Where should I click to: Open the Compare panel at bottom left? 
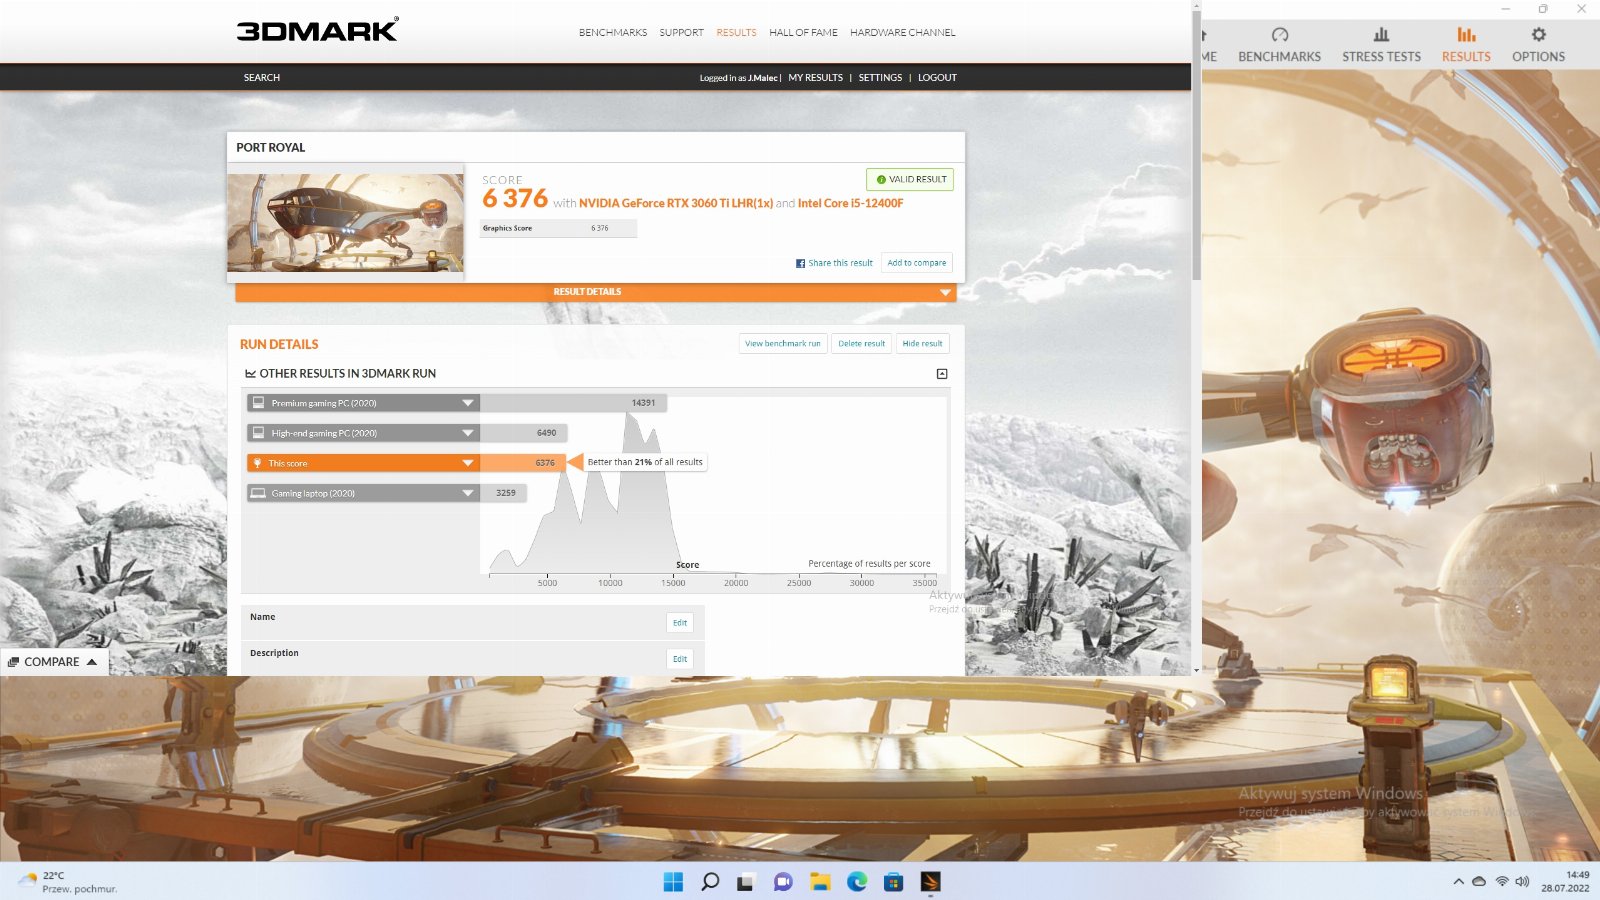(53, 662)
